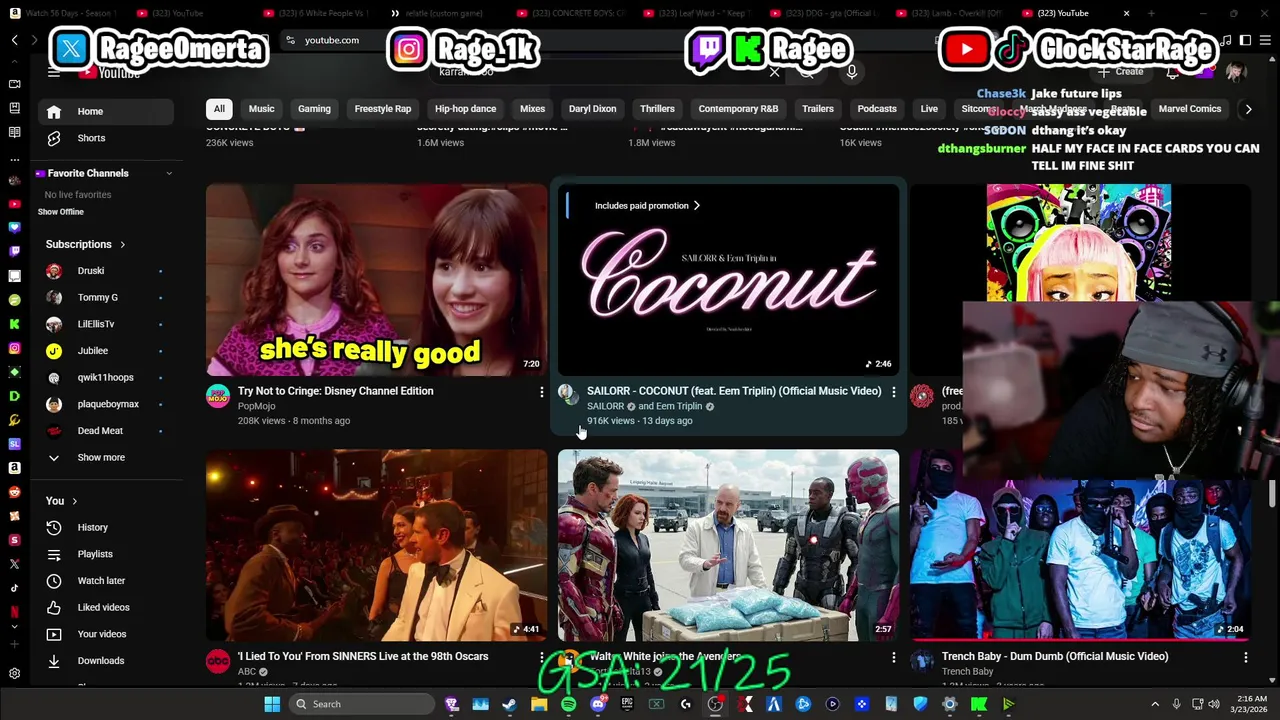
Task: Open Instagram in browser sidebar
Action: coord(14,348)
